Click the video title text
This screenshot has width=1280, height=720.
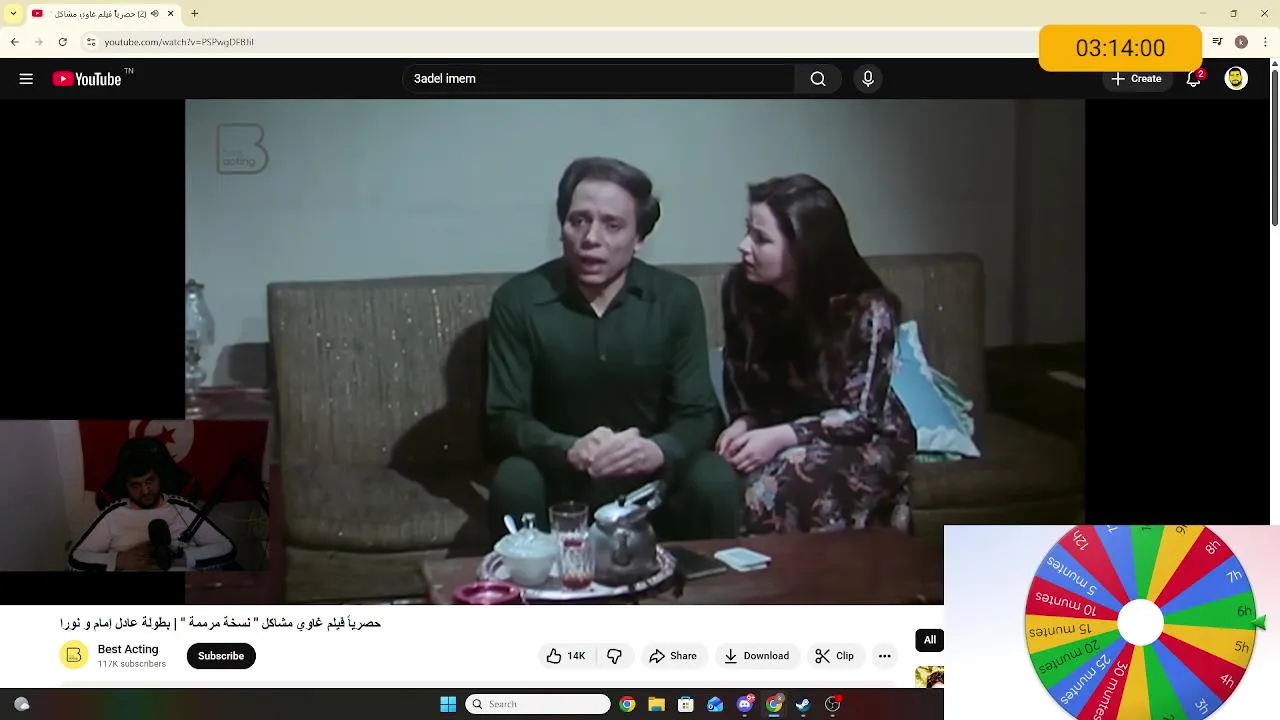click(x=221, y=623)
